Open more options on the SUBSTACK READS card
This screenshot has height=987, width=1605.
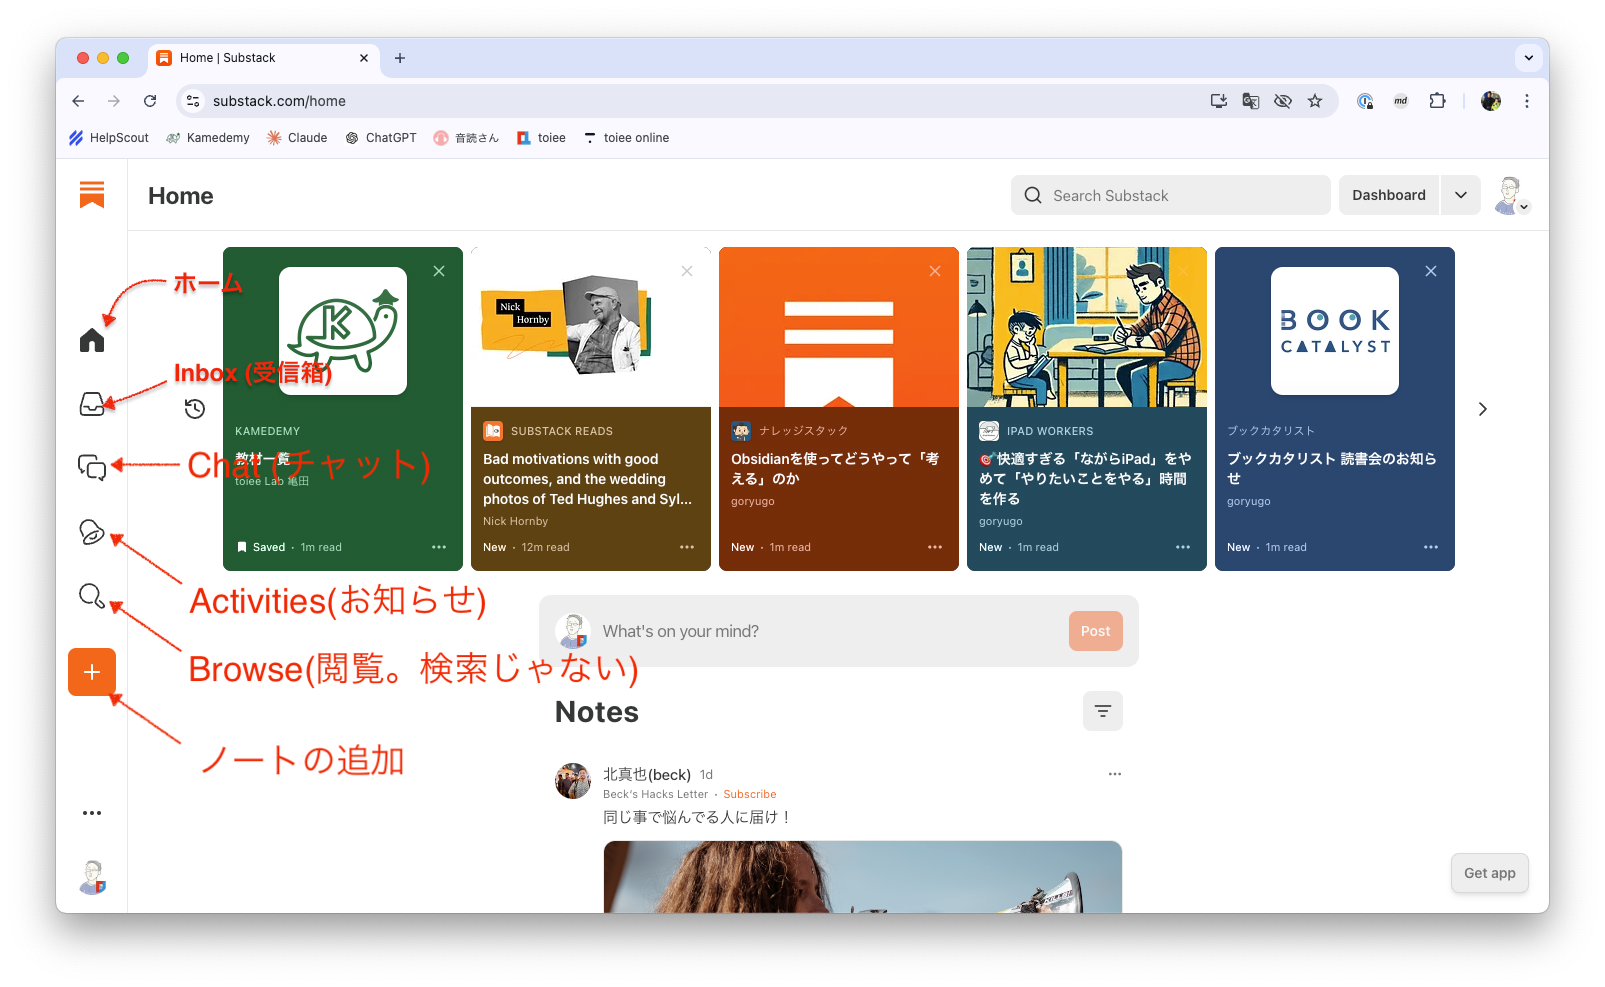pos(687,547)
